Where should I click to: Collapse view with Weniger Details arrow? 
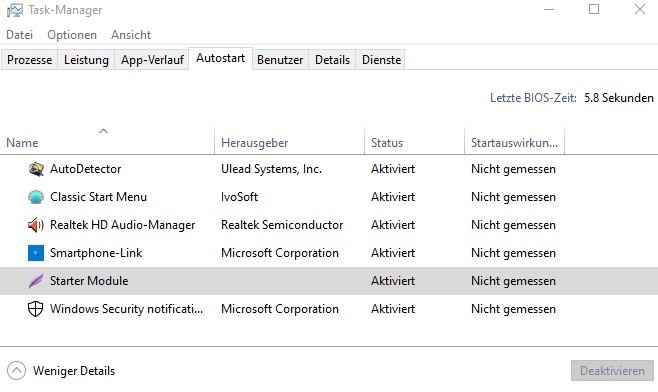[16, 371]
